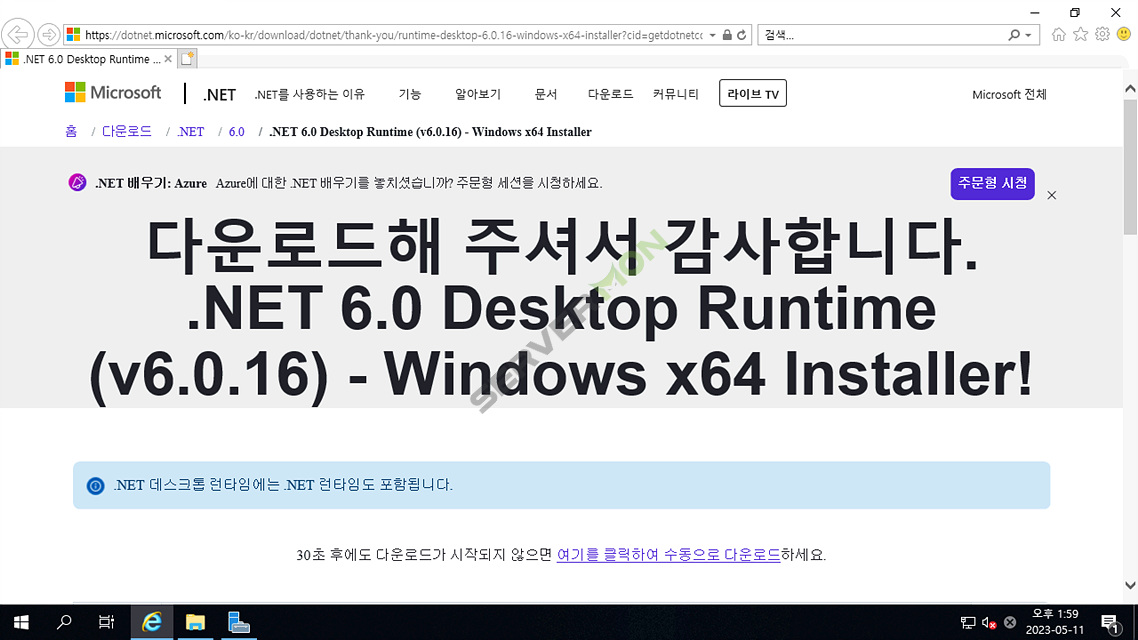Image resolution: width=1138 pixels, height=640 pixels.
Task: Click the Home icon in browser toolbar
Action: pos(1059,34)
